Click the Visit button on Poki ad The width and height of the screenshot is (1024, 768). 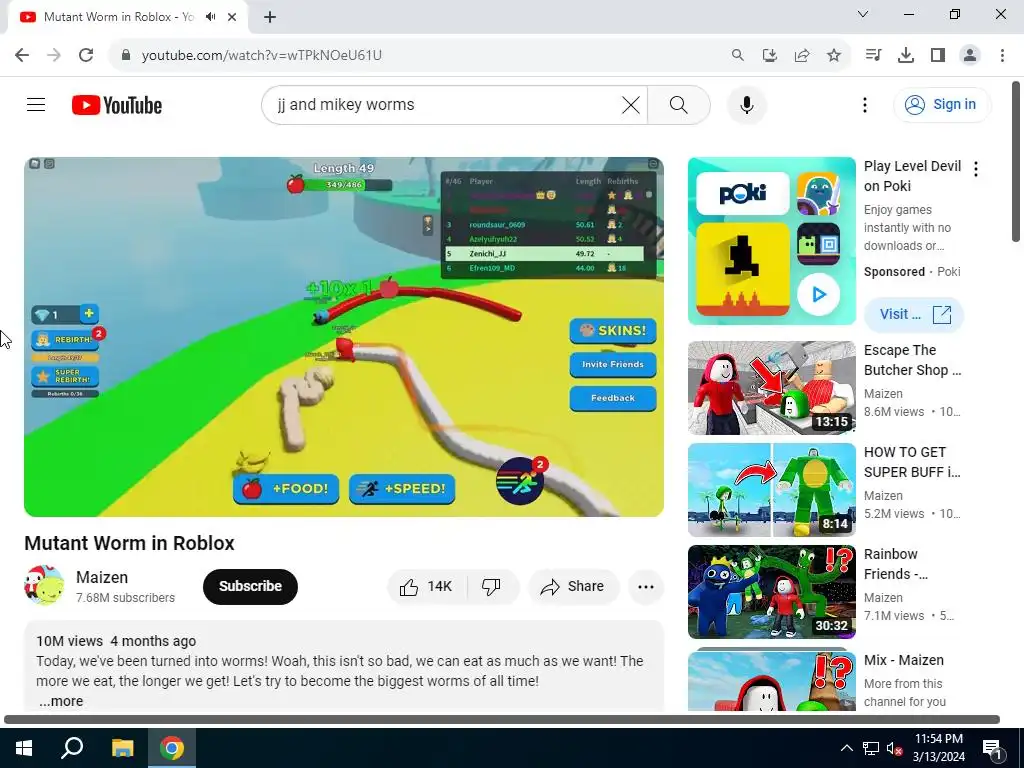(x=914, y=314)
